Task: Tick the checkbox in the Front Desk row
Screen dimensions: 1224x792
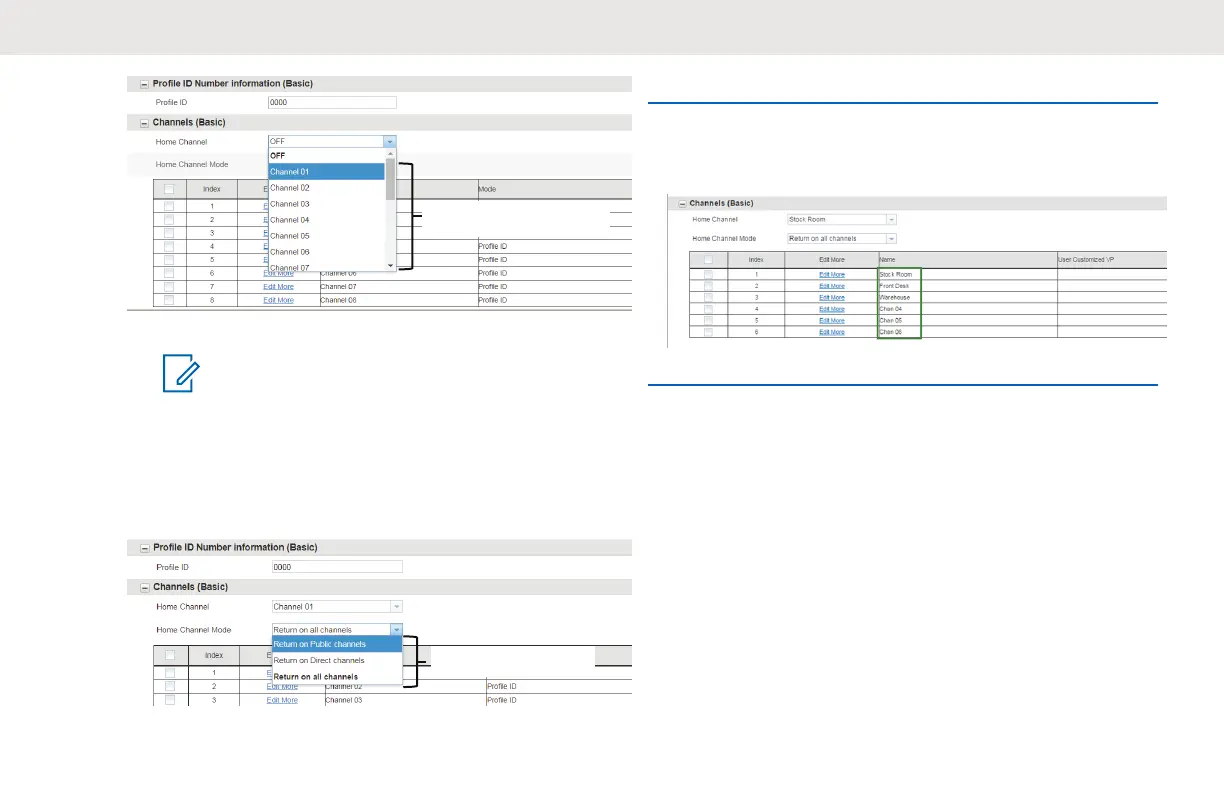Action: pyautogui.click(x=709, y=285)
